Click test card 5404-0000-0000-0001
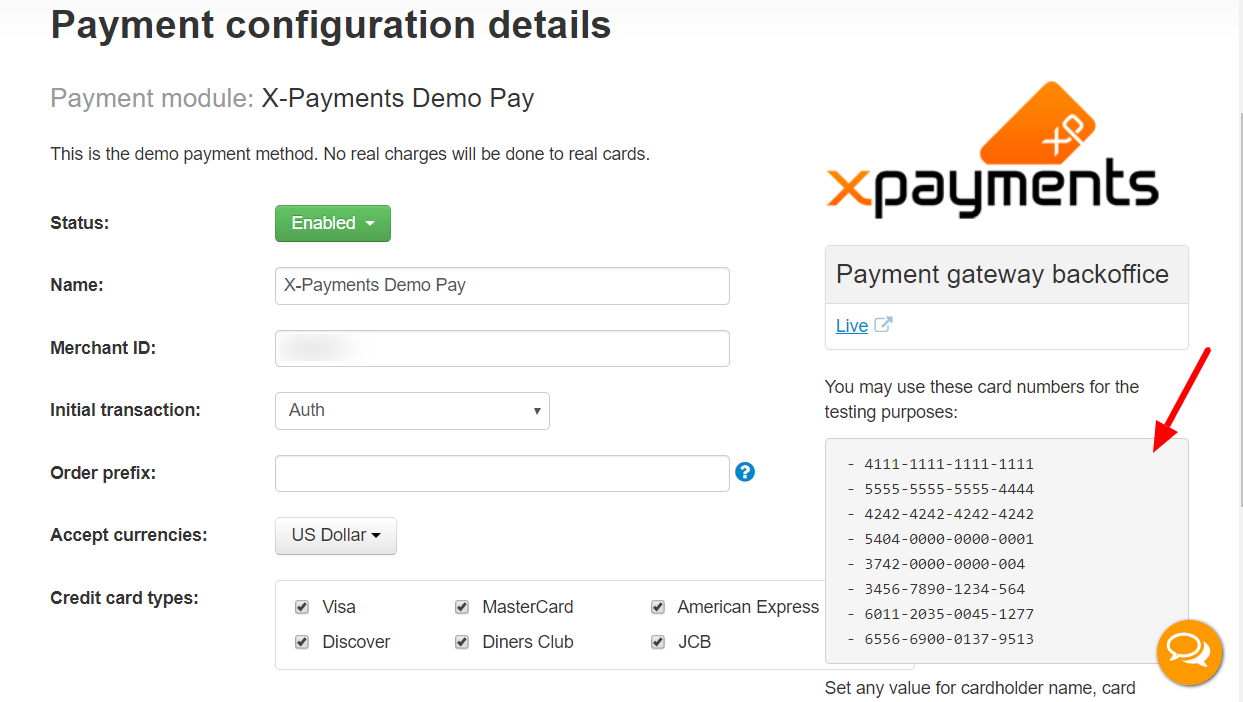The width and height of the screenshot is (1243, 702). [x=949, y=539]
